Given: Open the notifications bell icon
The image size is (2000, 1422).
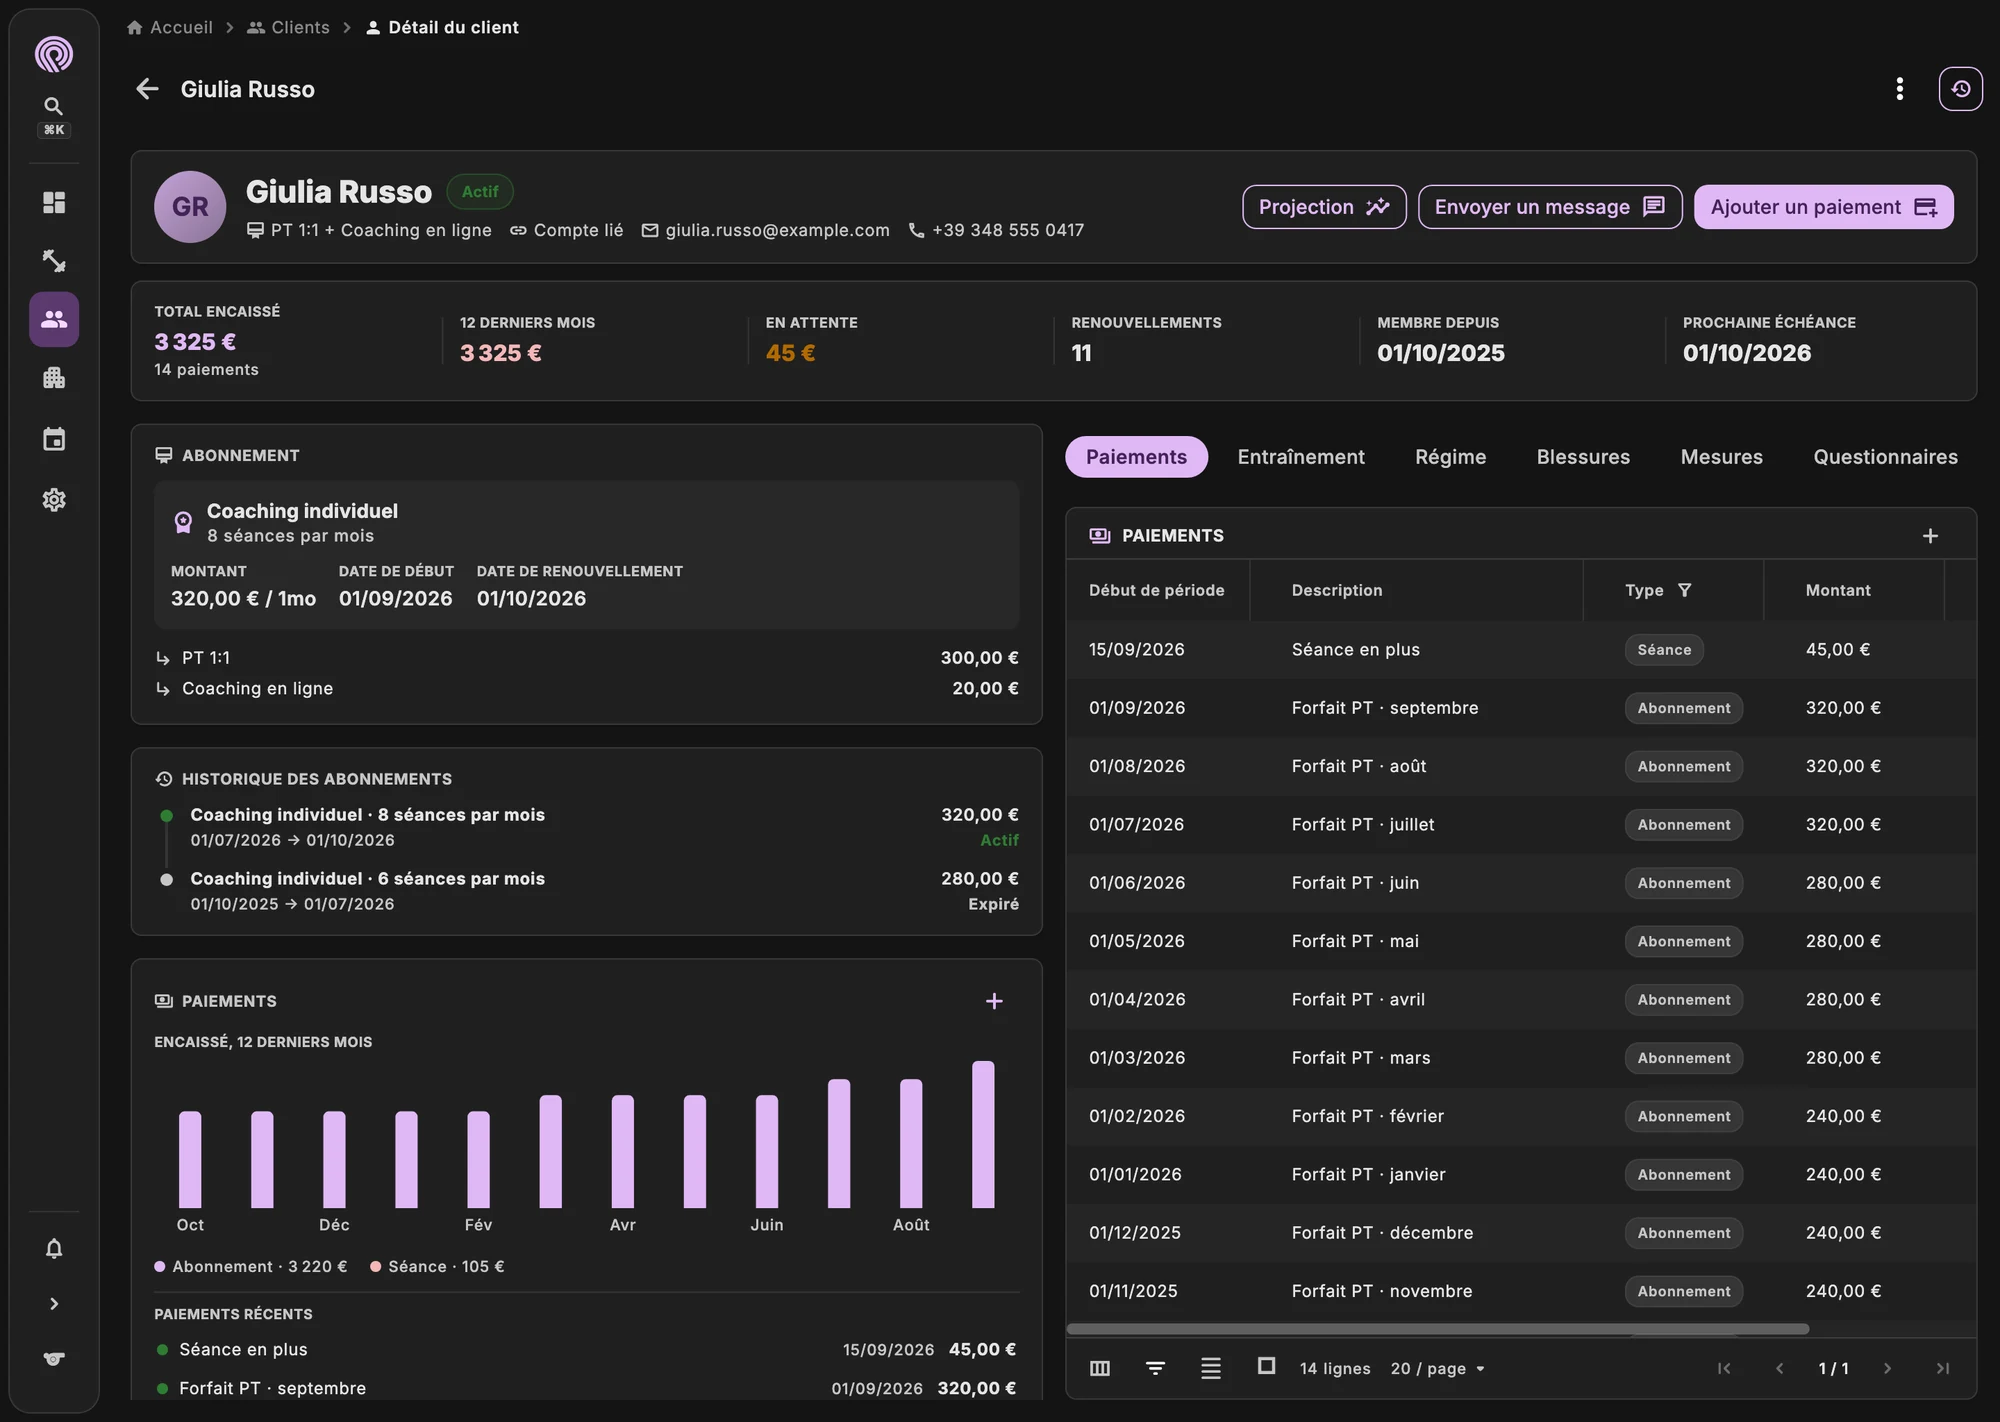Looking at the screenshot, I should click(54, 1248).
